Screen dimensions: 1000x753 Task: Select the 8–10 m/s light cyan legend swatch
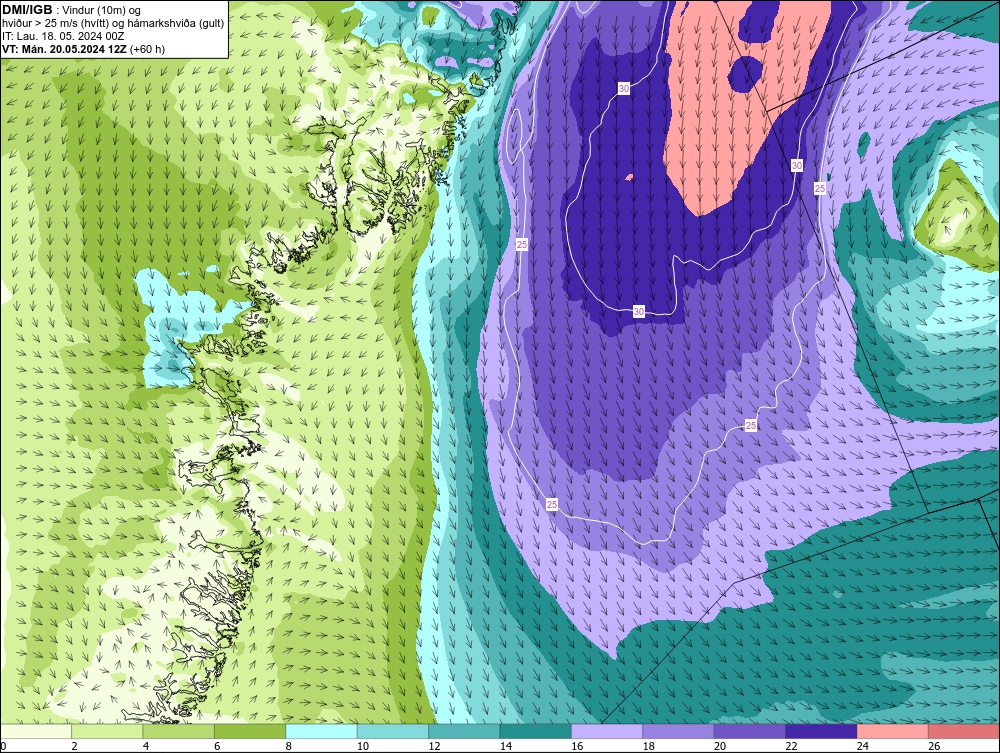click(321, 731)
